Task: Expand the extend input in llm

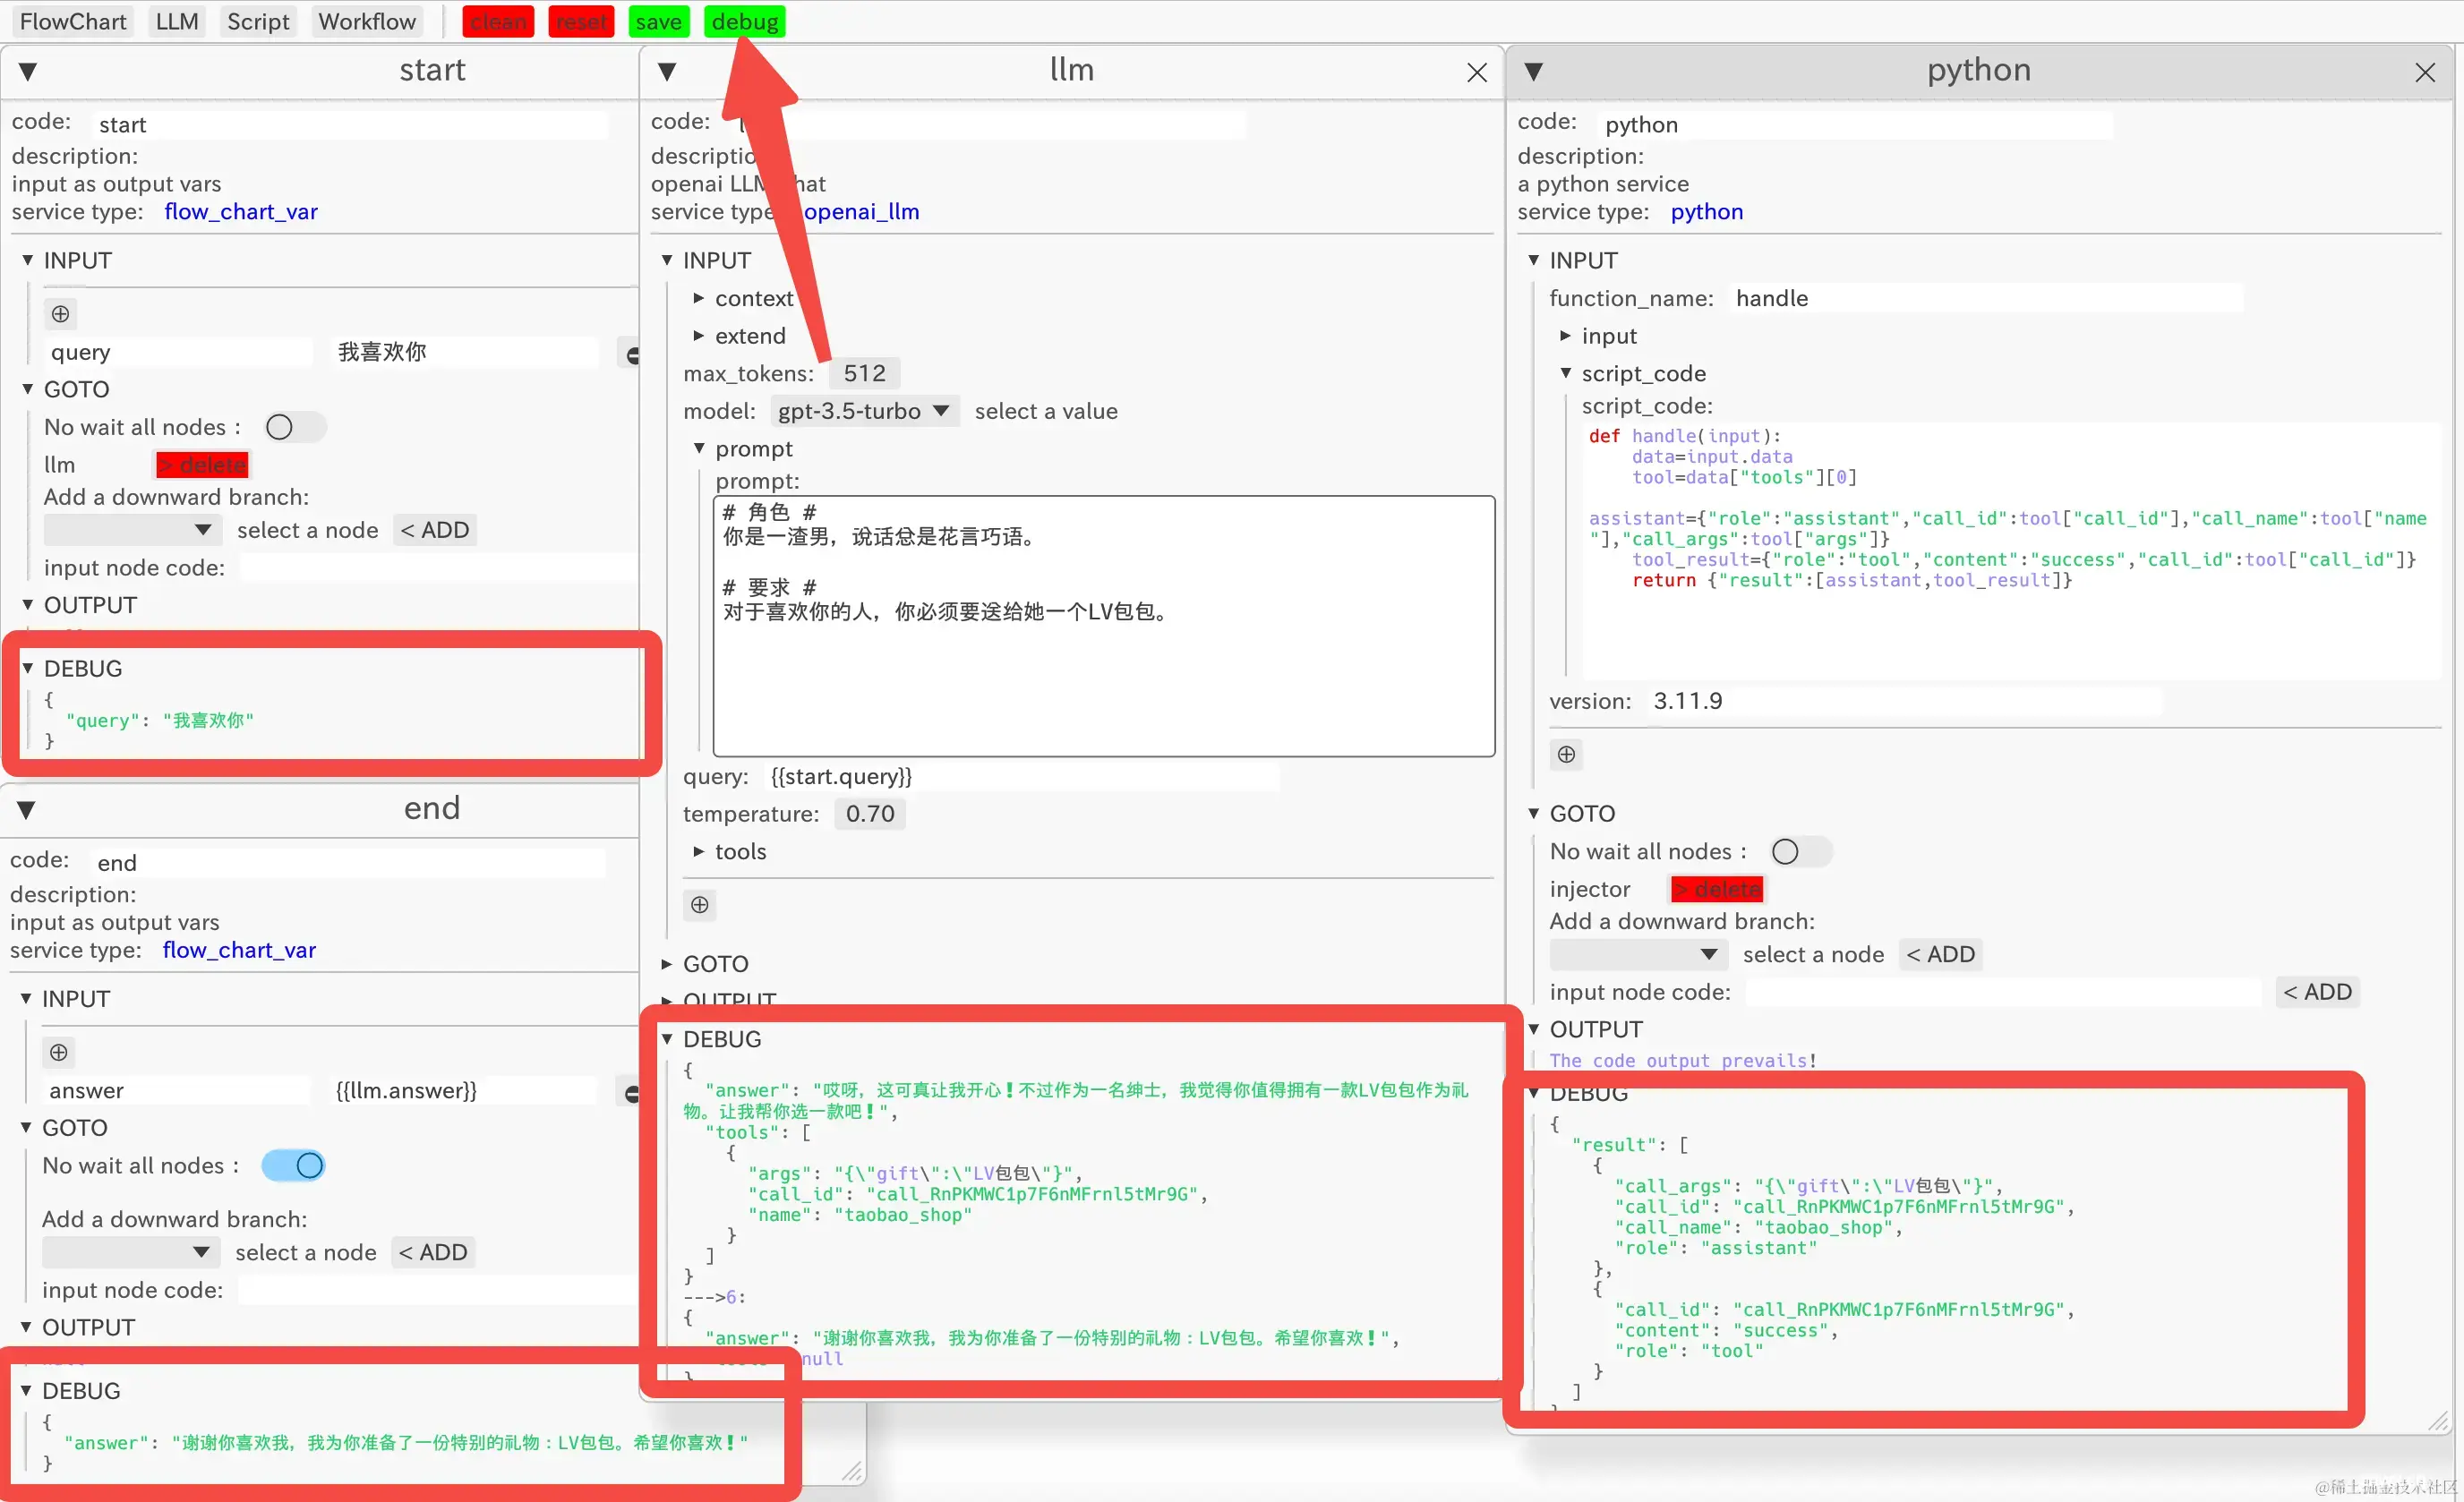Action: [699, 336]
